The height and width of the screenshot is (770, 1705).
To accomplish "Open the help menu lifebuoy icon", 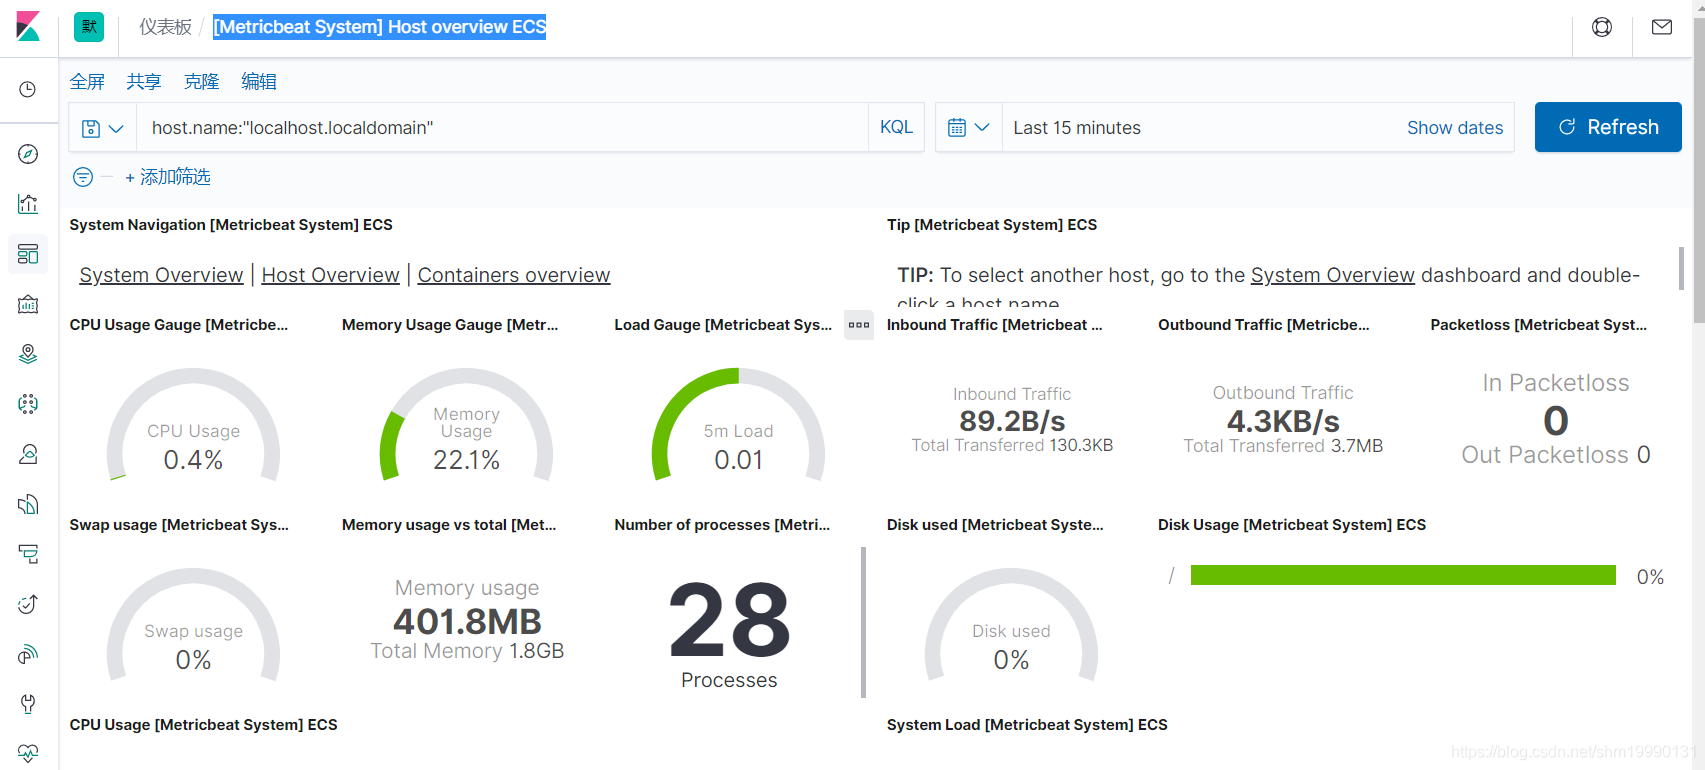I will coord(1602,27).
